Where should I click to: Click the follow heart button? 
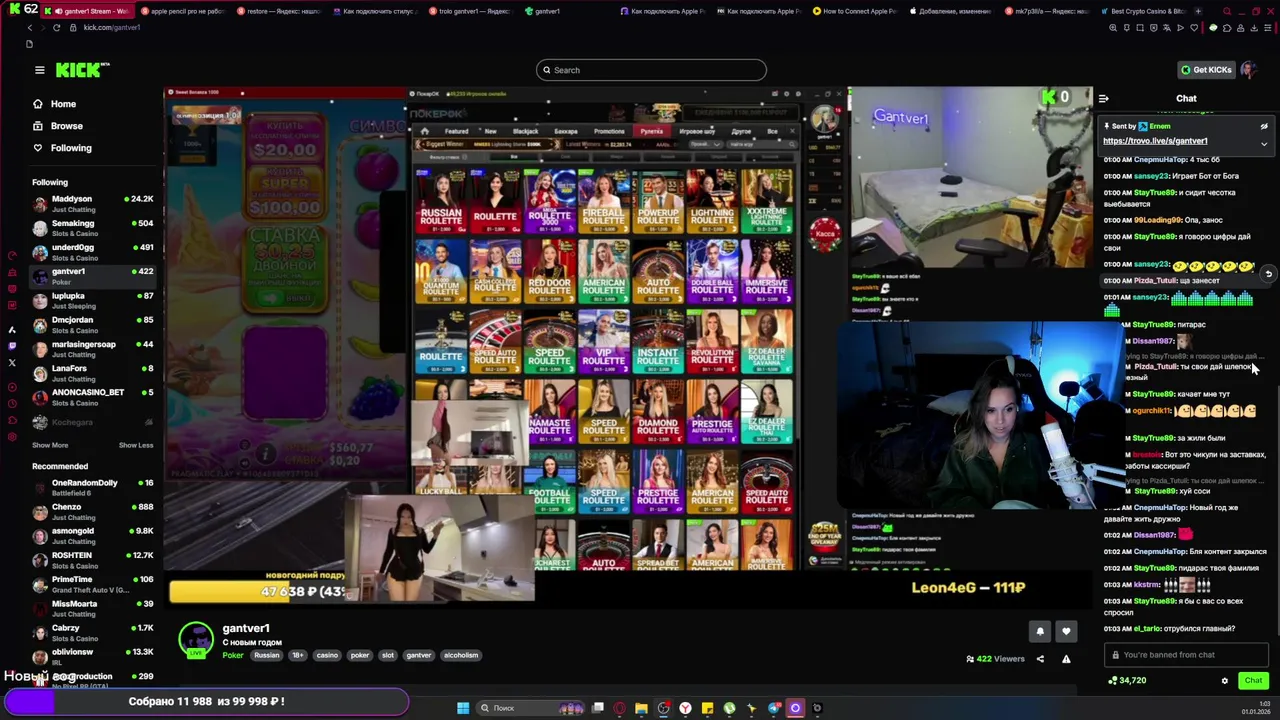(x=1066, y=631)
